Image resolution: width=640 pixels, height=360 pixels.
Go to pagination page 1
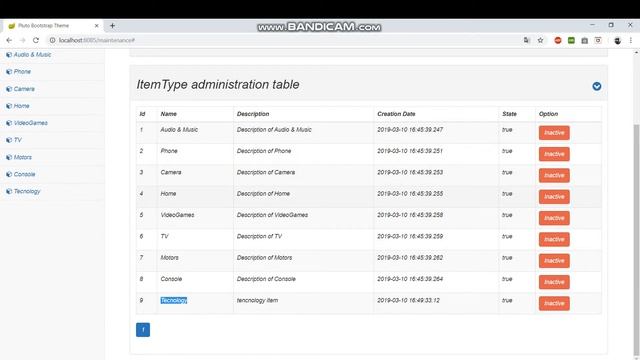143,330
